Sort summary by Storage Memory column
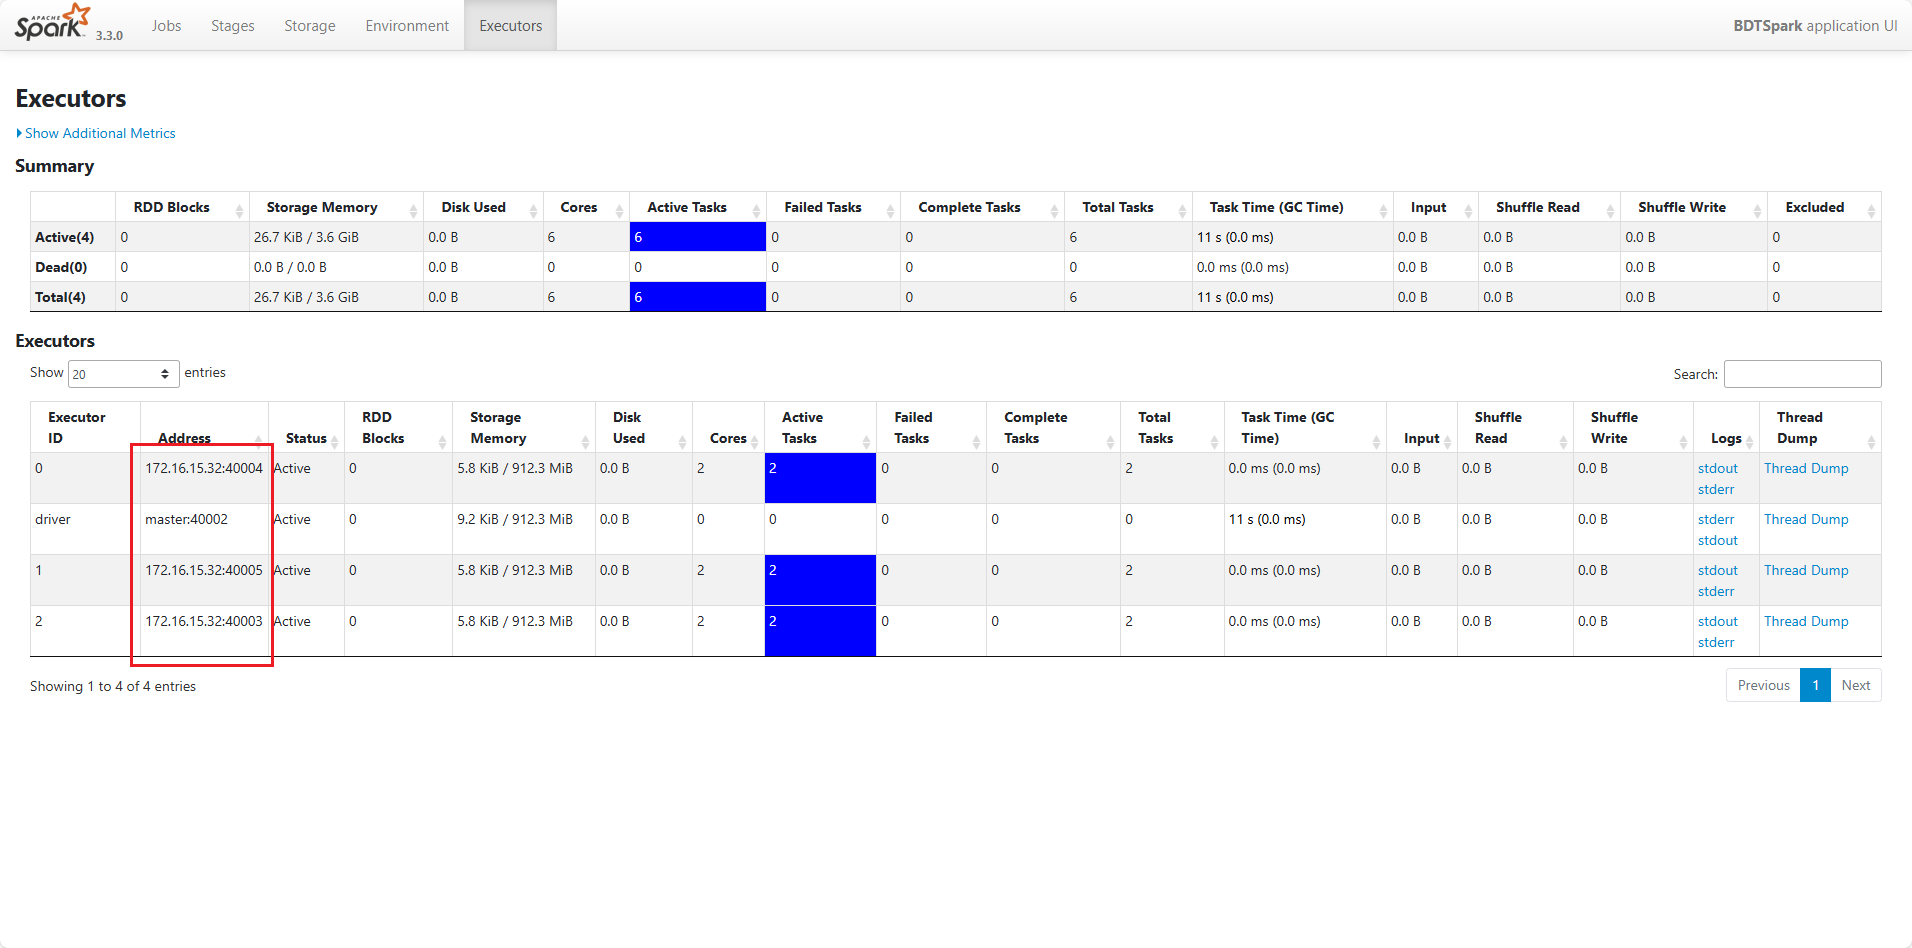Image resolution: width=1912 pixels, height=948 pixels. 336,207
